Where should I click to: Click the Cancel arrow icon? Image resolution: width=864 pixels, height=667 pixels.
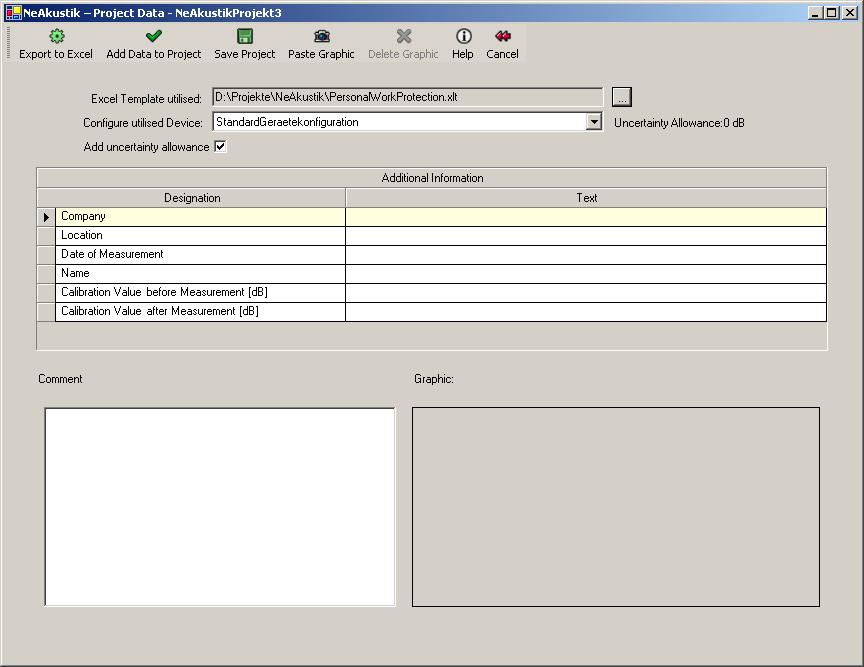[x=502, y=37]
